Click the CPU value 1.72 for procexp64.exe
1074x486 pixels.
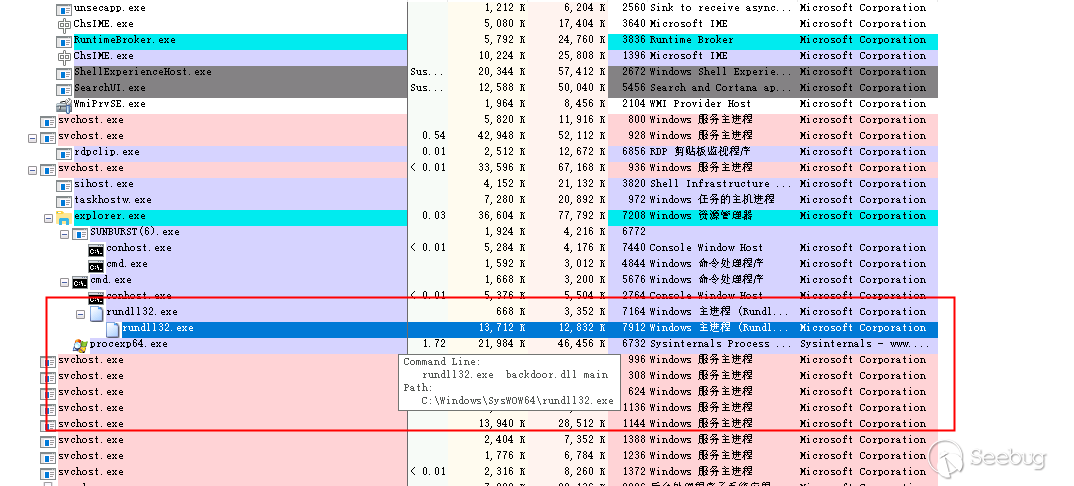[434, 344]
